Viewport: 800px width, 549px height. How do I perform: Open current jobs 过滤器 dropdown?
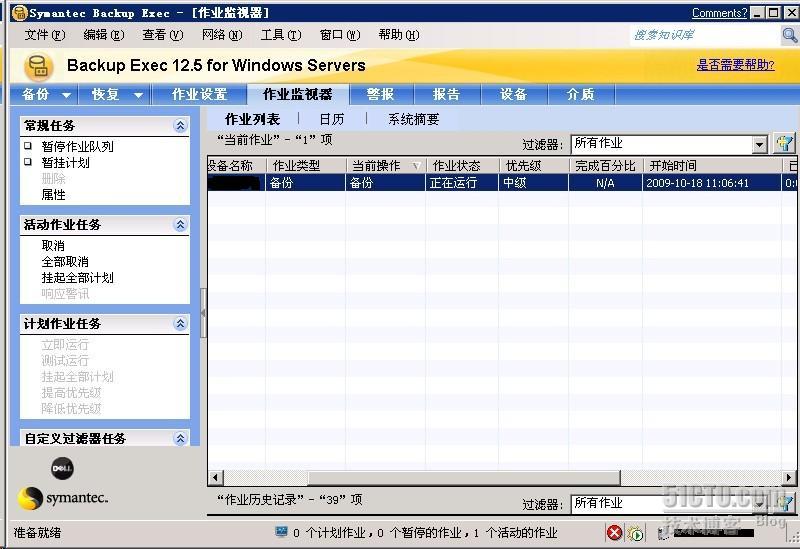click(760, 145)
